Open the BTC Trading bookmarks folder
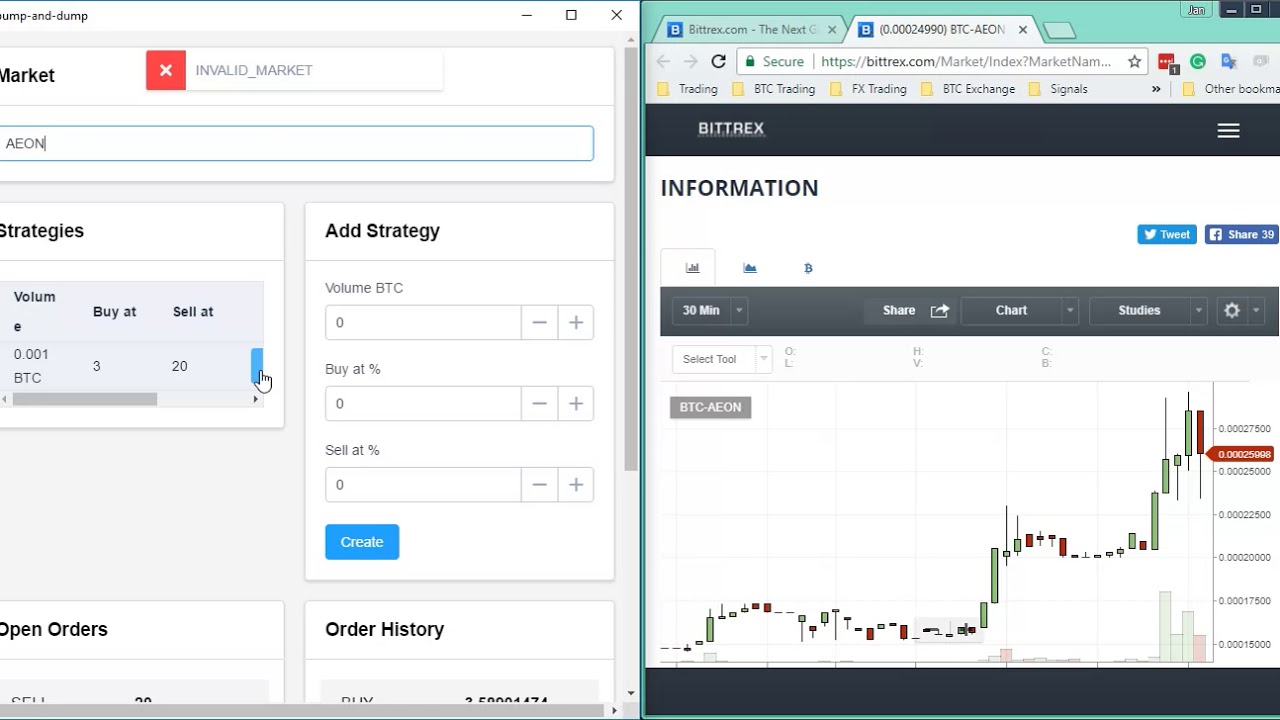1280x720 pixels. [x=773, y=89]
